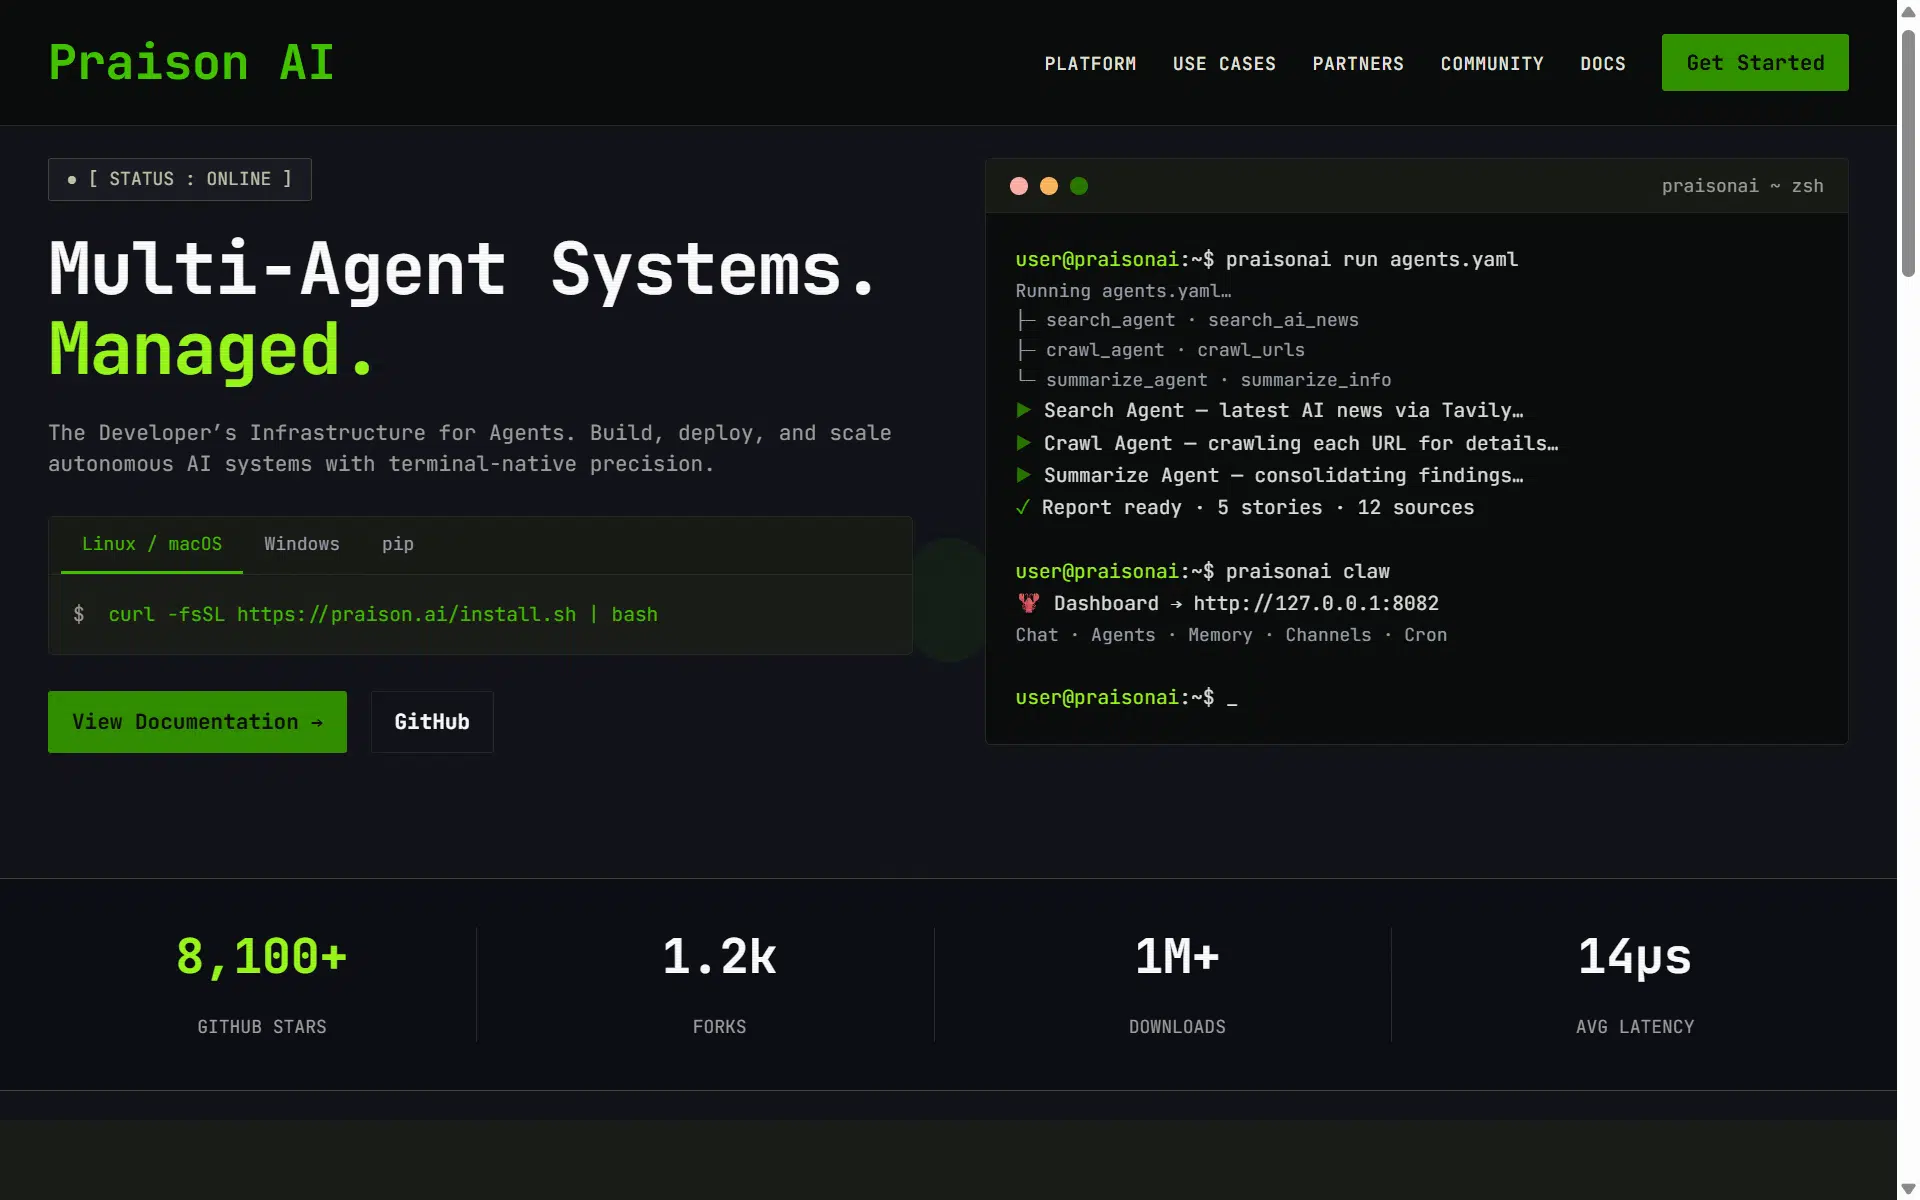The height and width of the screenshot is (1200, 1920).
Task: Open the Platform menu item
Action: [1090, 64]
